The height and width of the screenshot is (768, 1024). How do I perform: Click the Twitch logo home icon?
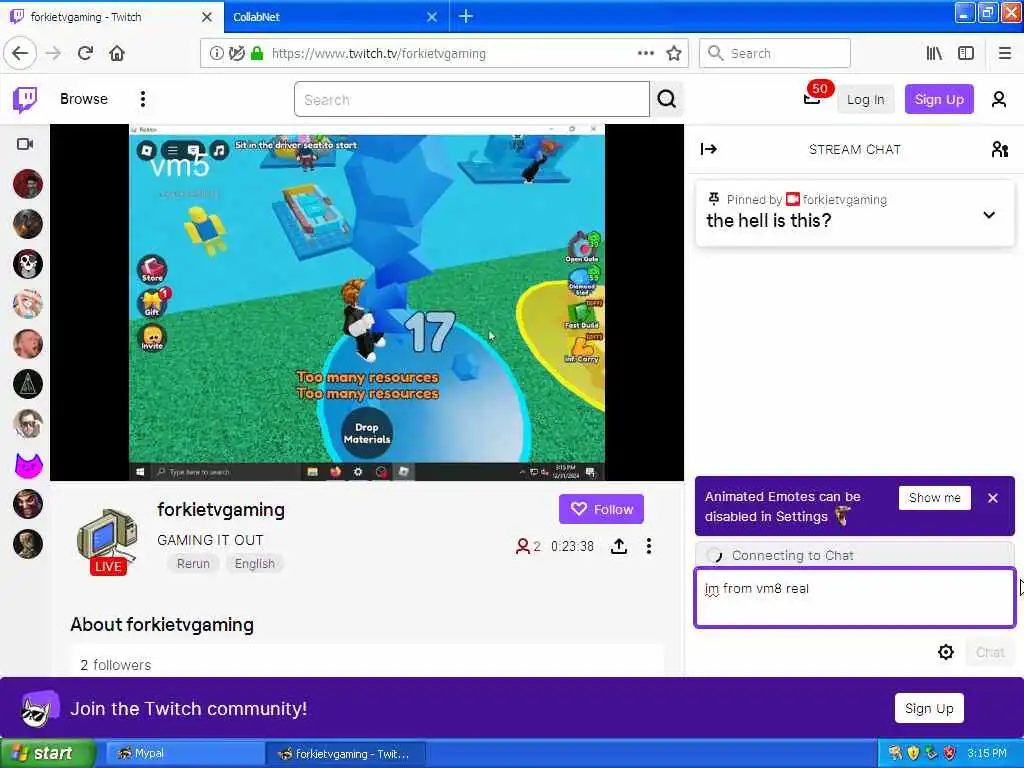pos(25,99)
